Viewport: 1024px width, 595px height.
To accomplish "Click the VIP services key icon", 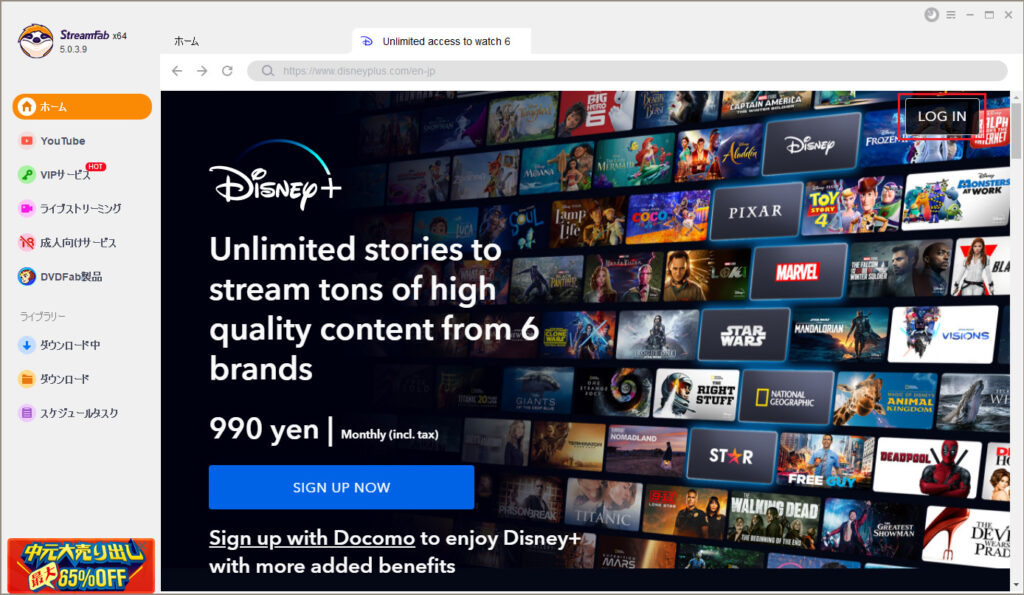I will (x=27, y=174).
